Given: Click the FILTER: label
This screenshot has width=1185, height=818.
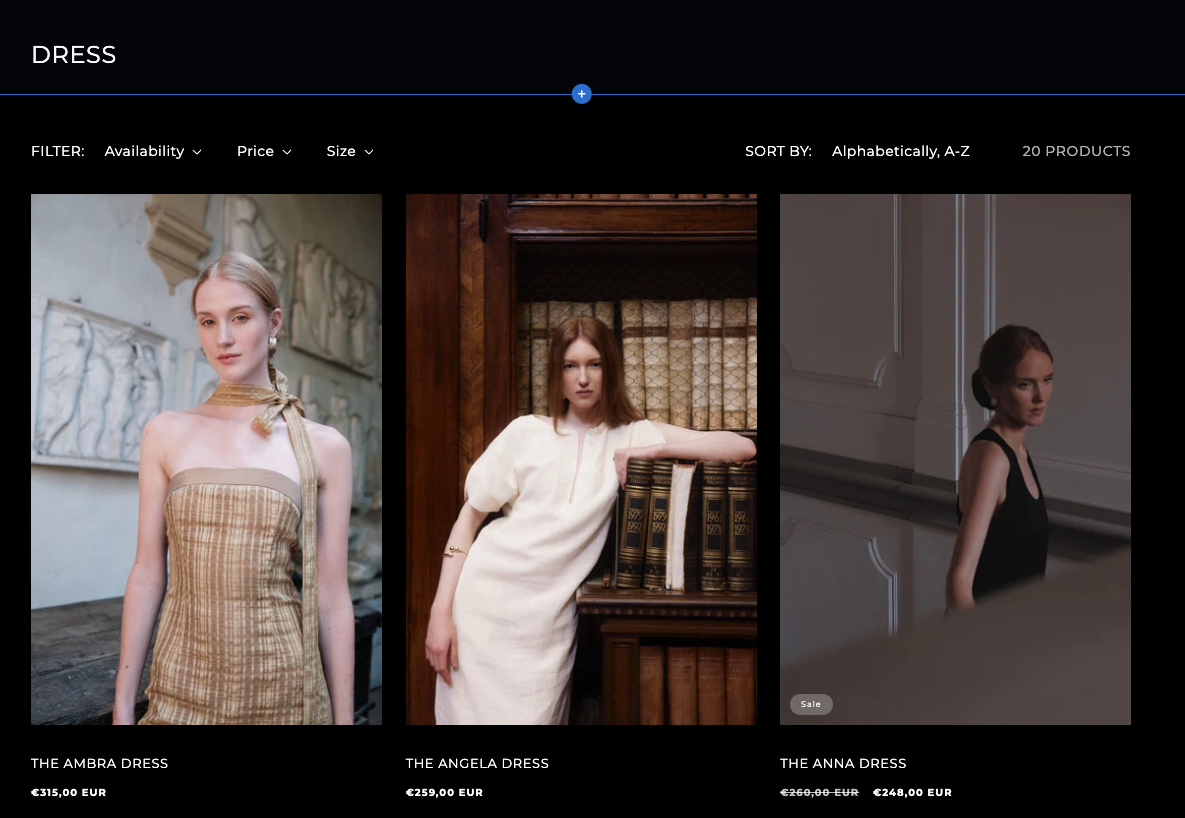Looking at the screenshot, I should pyautogui.click(x=58, y=151).
